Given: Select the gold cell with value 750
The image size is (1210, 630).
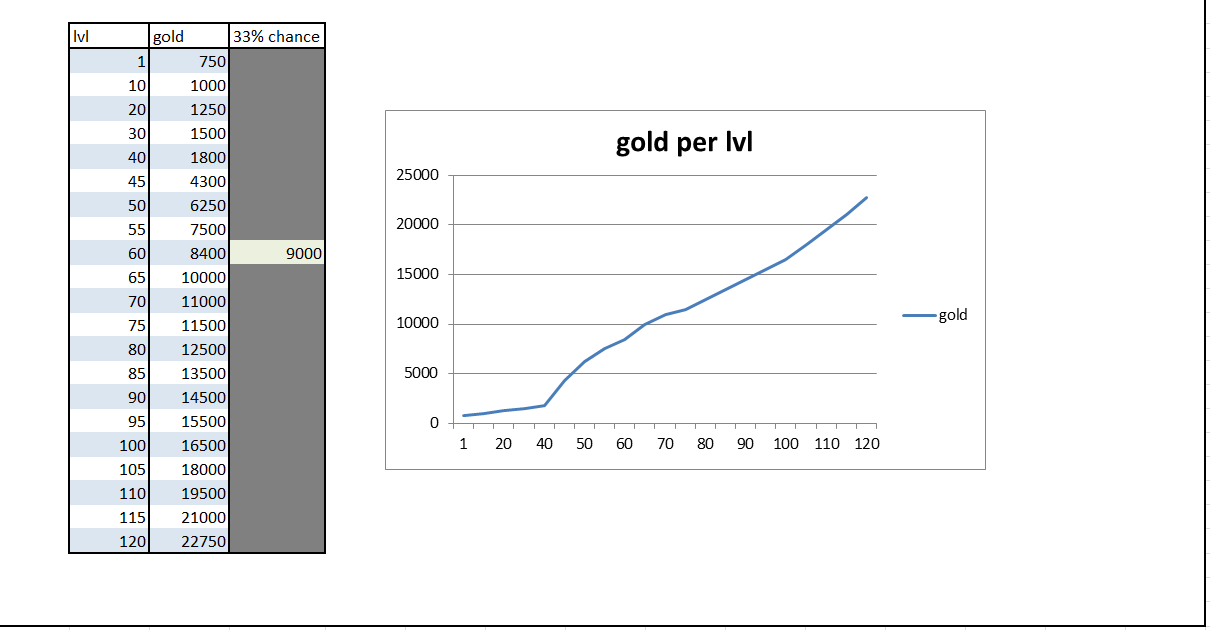Looking at the screenshot, I should pos(189,61).
